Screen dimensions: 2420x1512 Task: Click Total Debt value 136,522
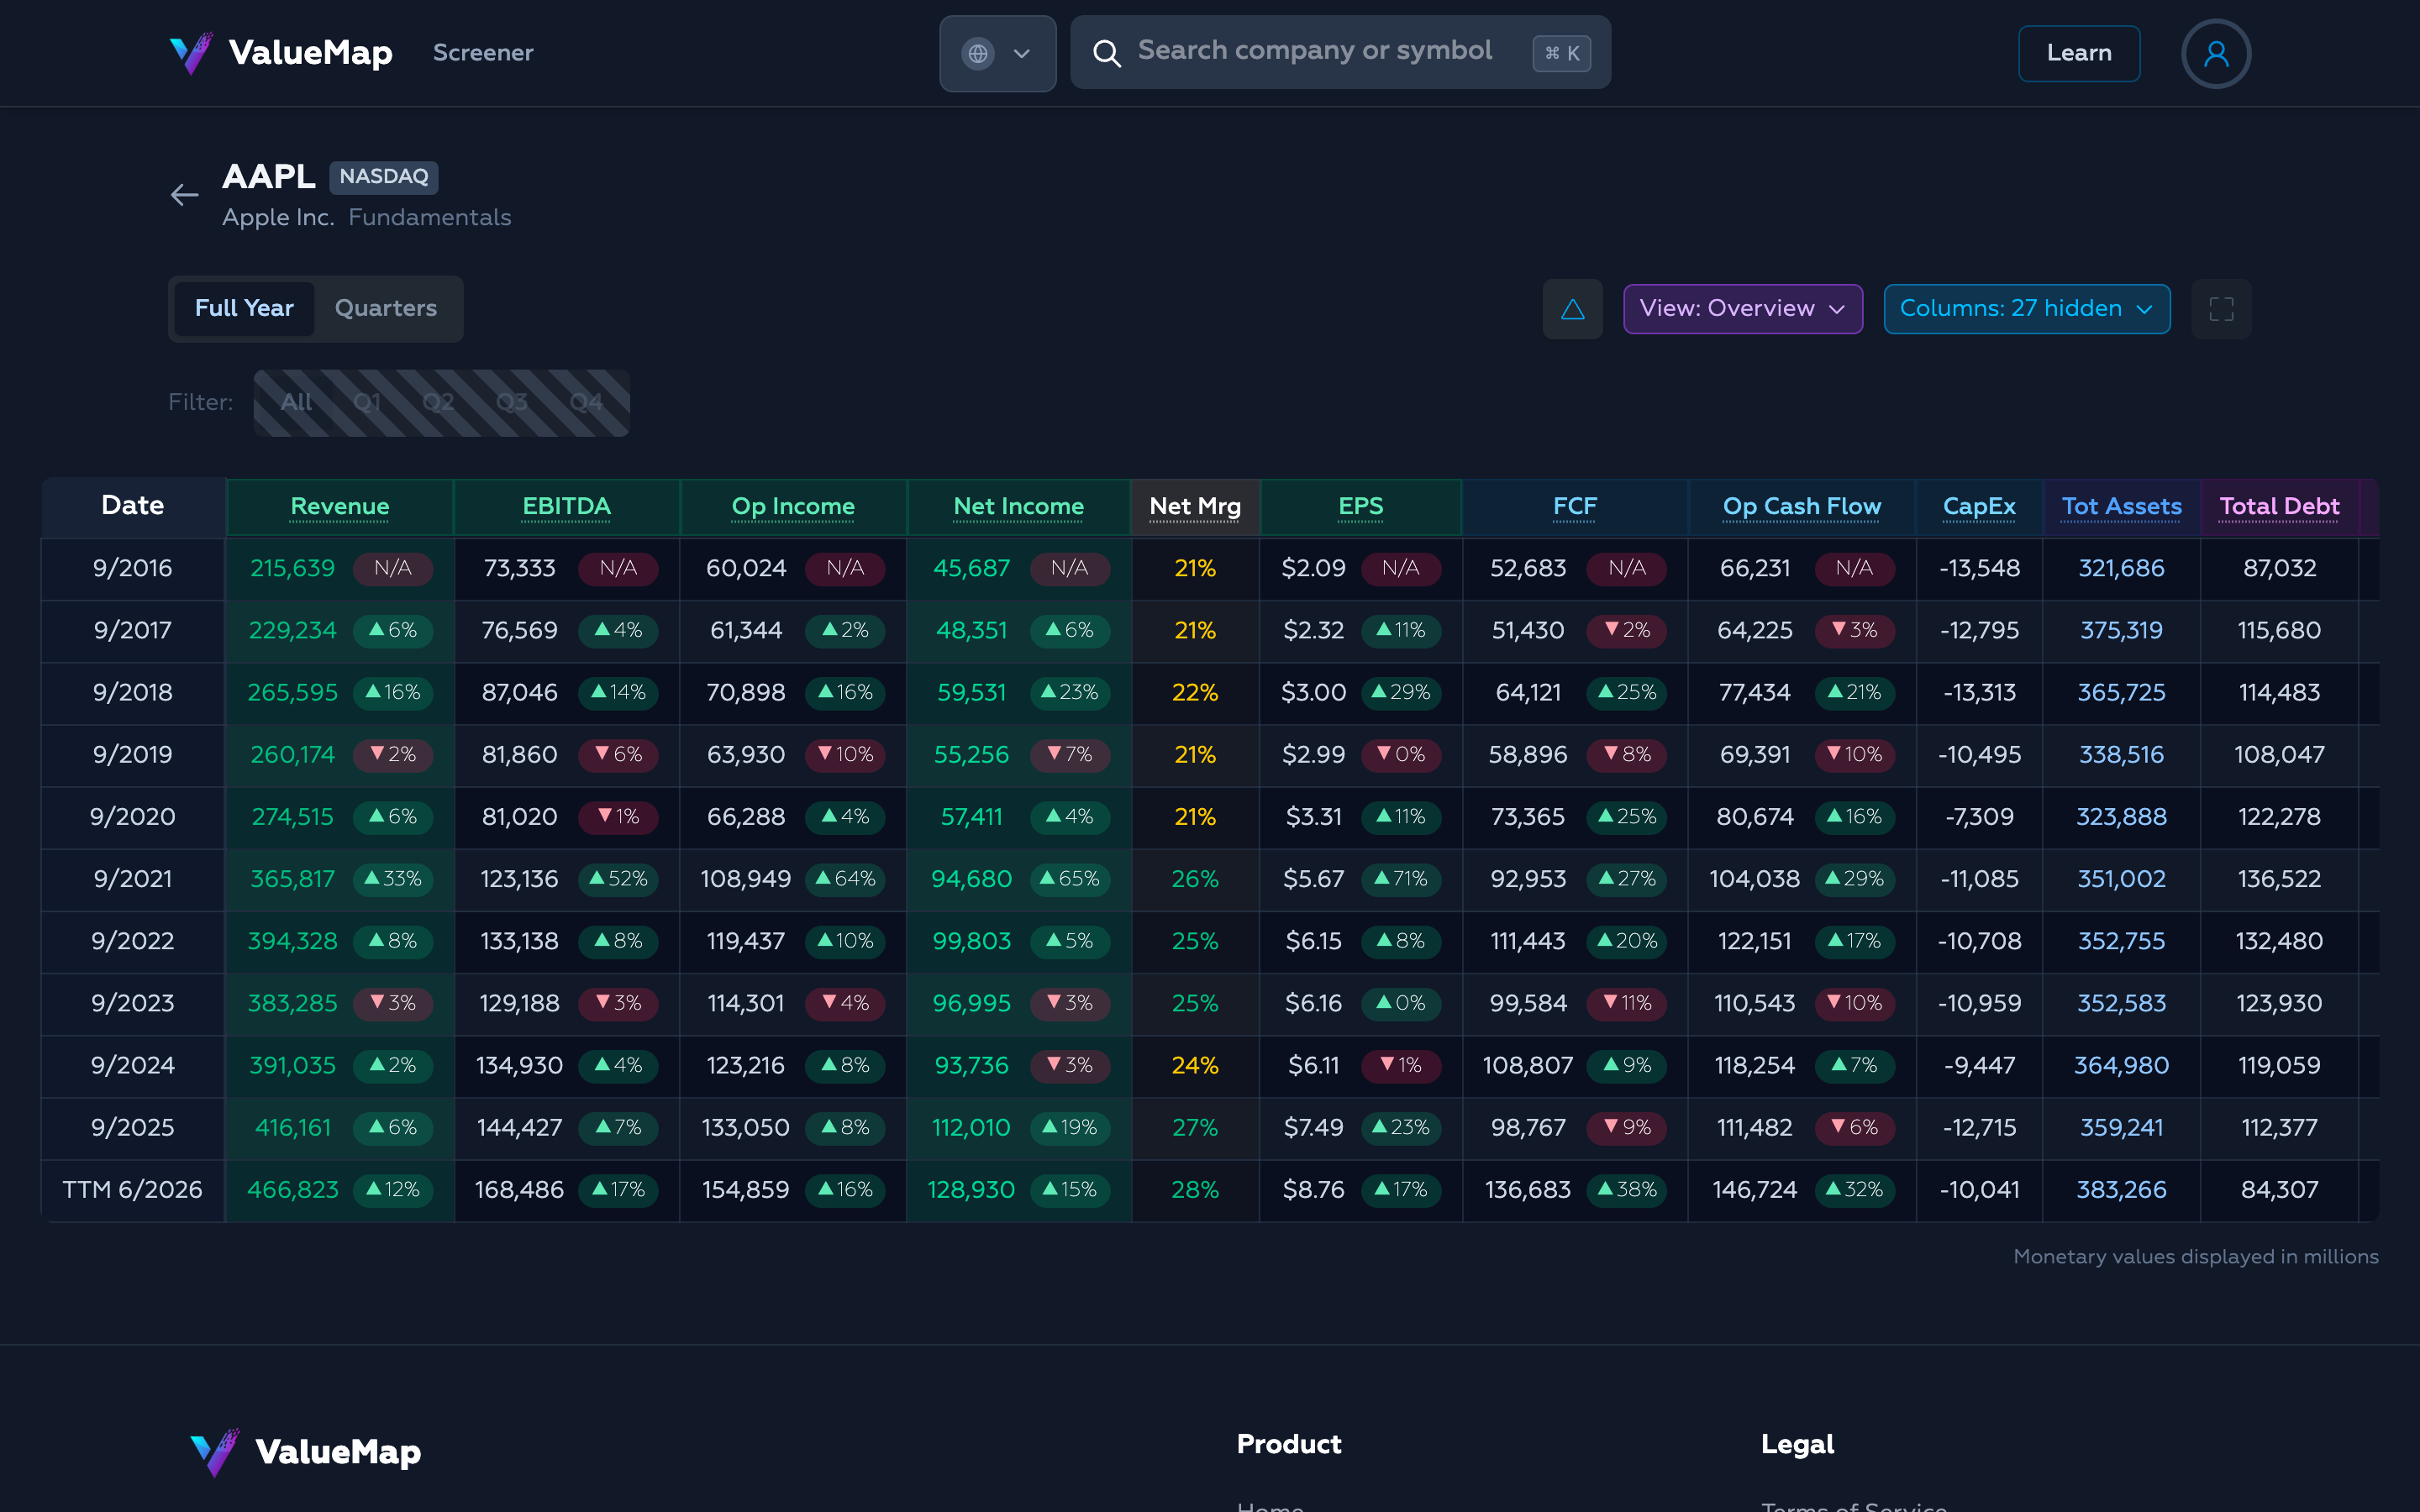2280,879
